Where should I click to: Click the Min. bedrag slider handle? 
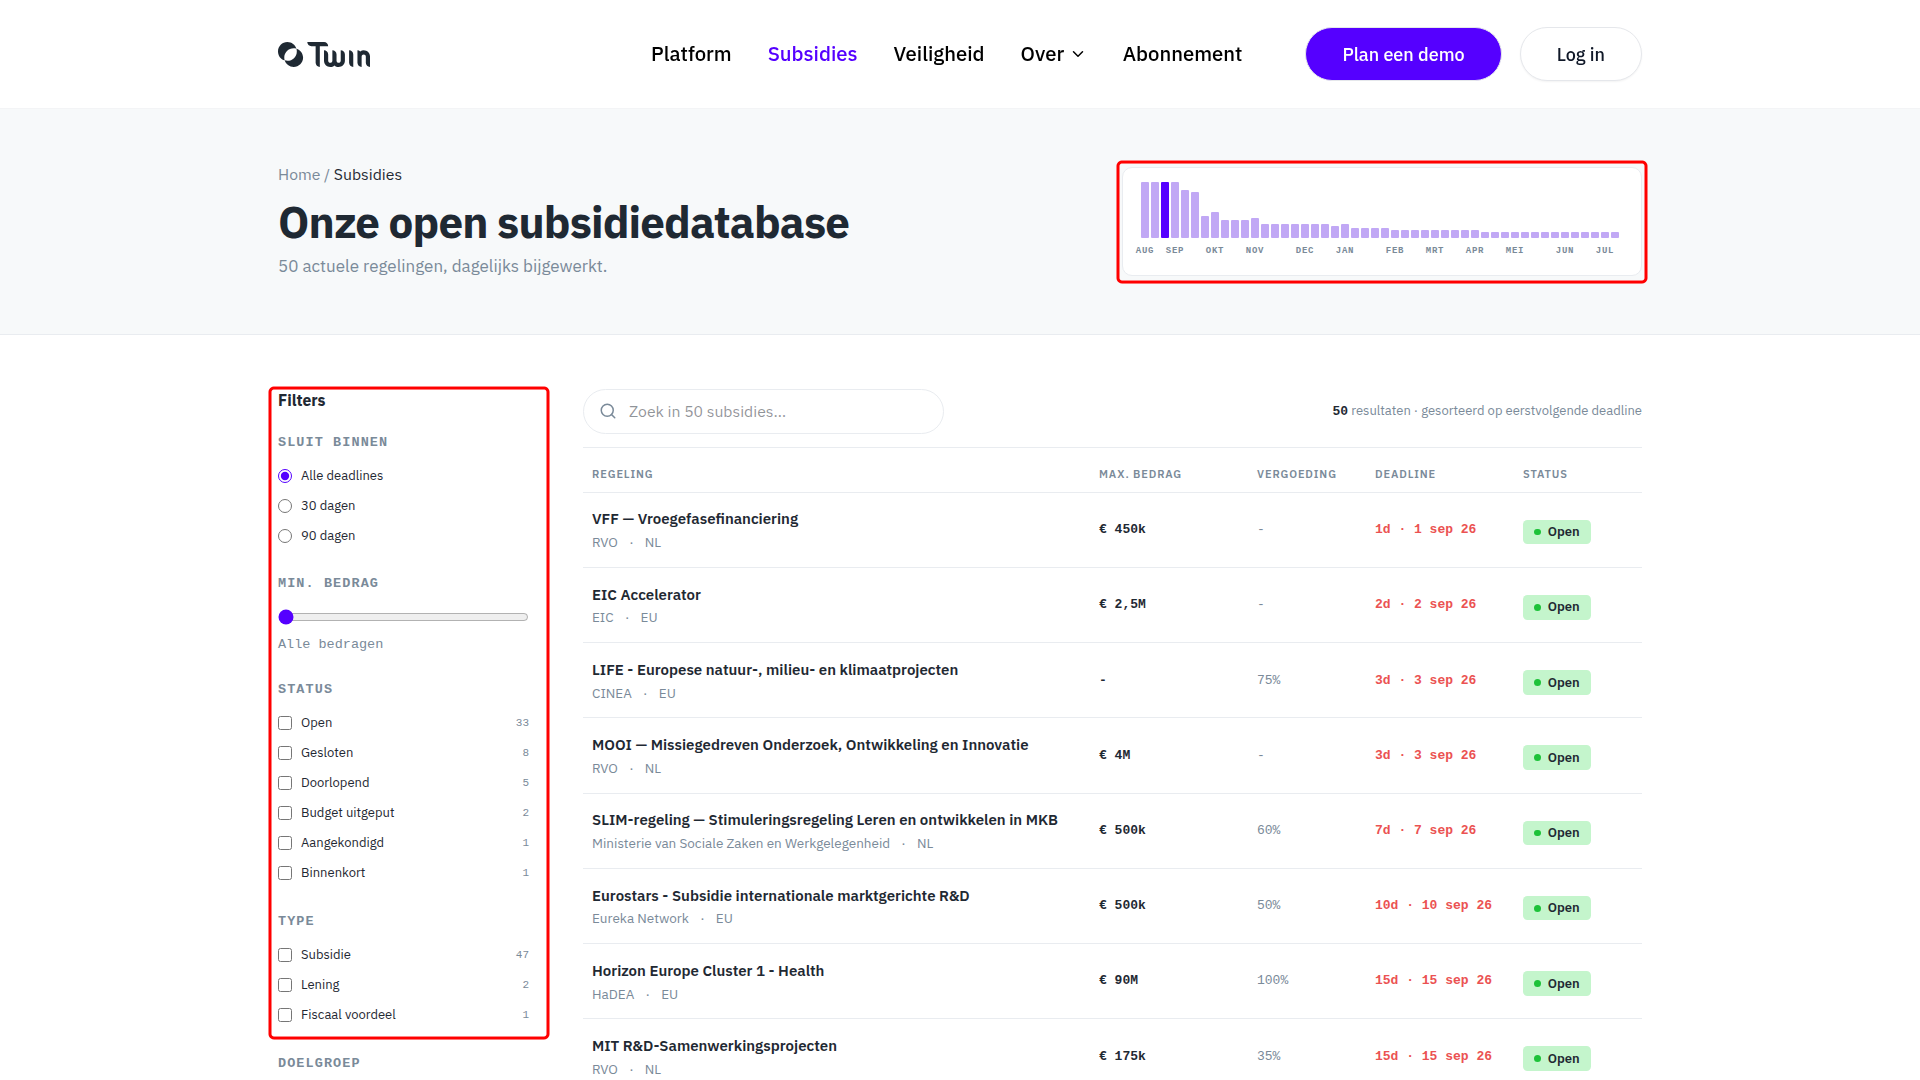tap(286, 617)
